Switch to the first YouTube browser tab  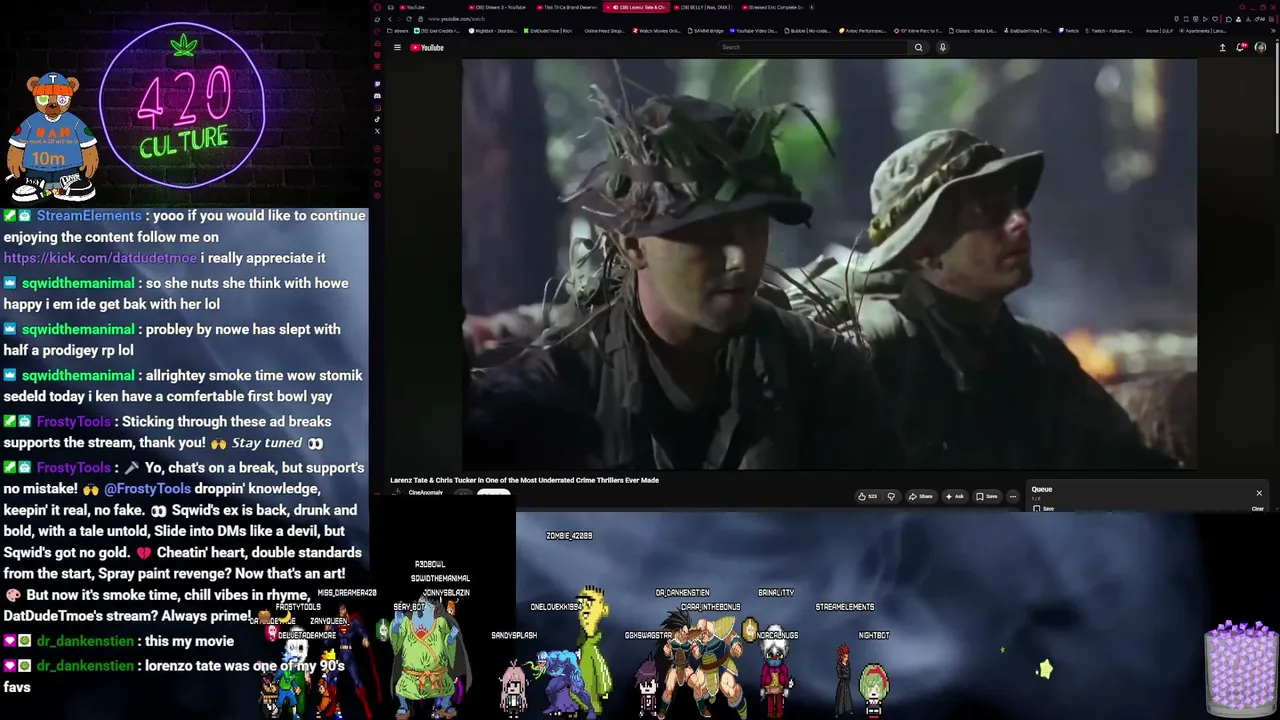click(x=414, y=7)
